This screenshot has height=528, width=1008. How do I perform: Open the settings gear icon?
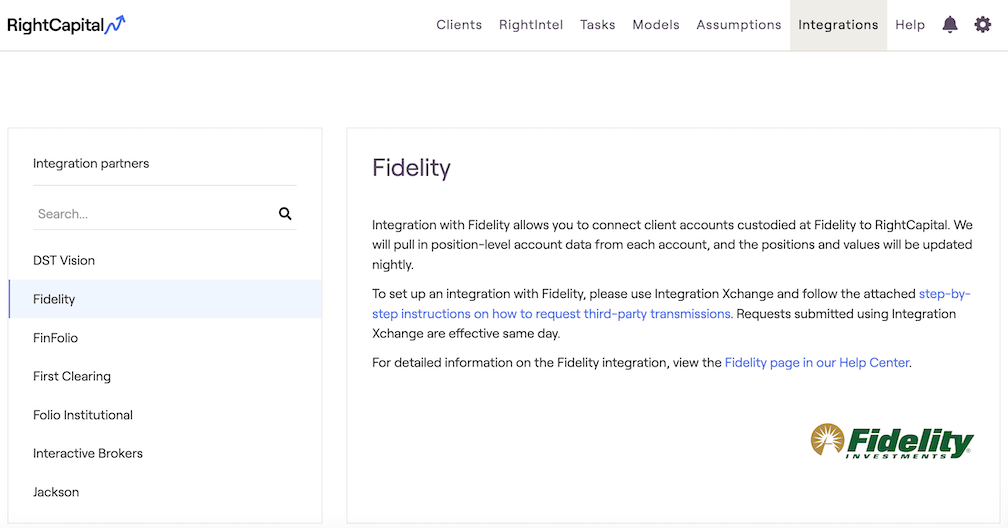click(982, 24)
